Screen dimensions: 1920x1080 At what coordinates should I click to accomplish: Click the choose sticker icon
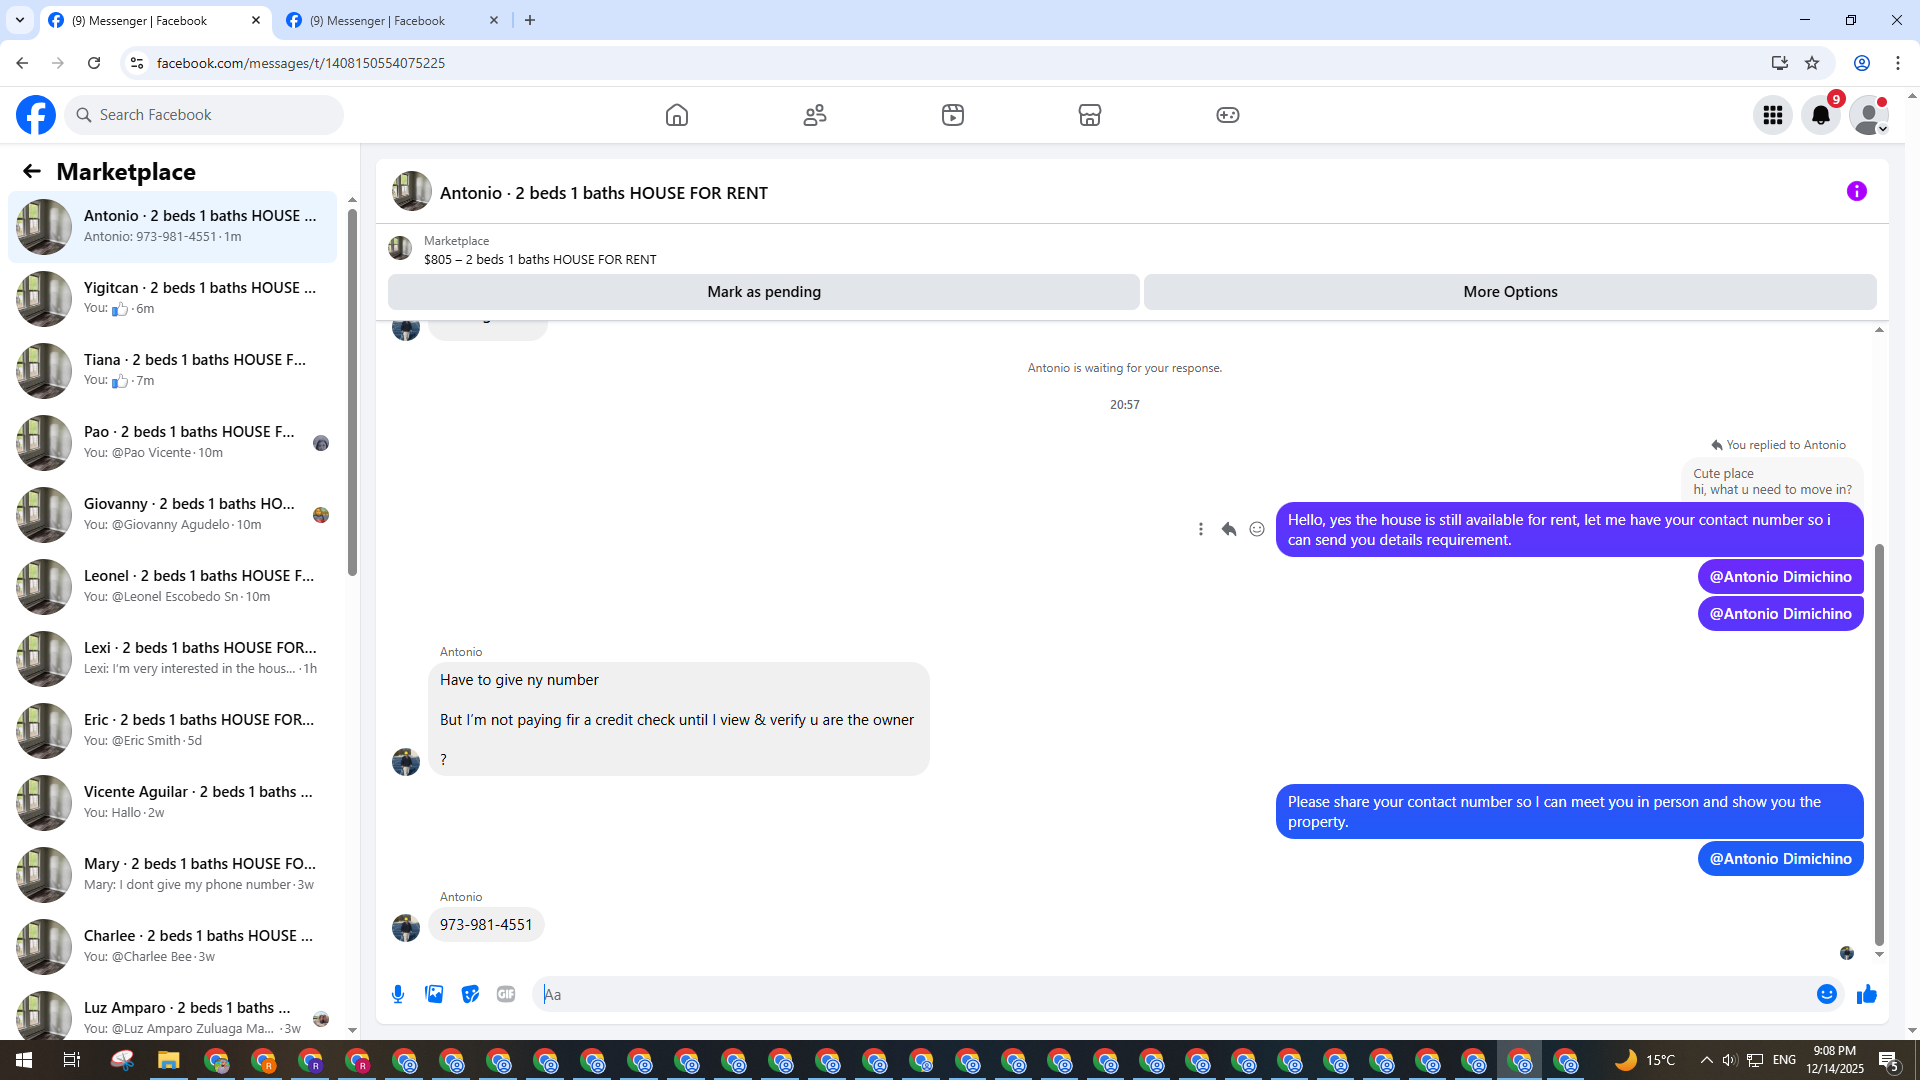pos(470,994)
